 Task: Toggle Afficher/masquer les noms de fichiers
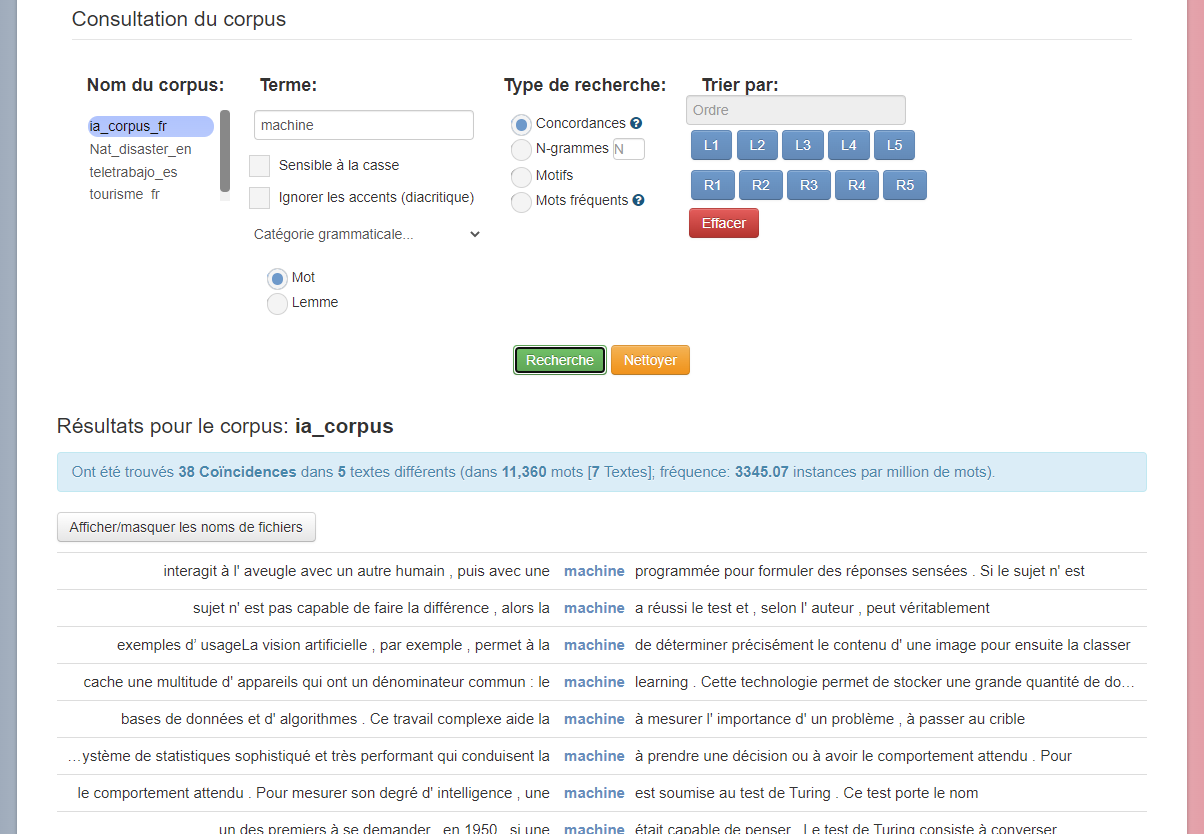(186, 527)
